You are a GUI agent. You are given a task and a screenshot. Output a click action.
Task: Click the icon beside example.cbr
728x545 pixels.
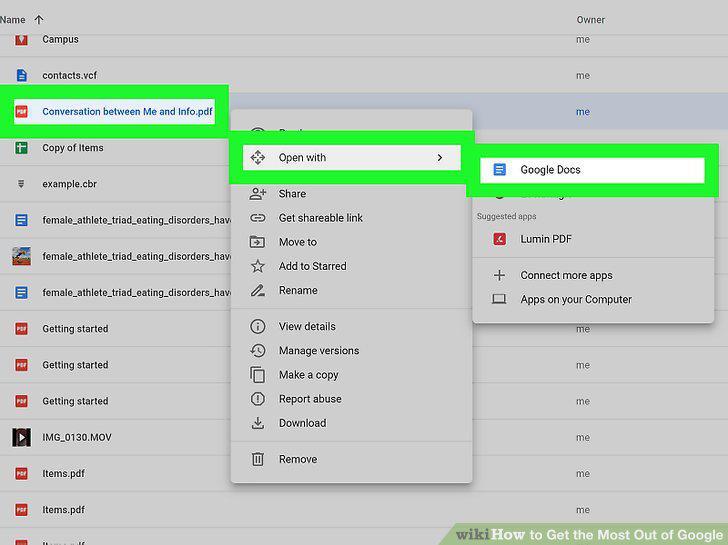click(21, 184)
